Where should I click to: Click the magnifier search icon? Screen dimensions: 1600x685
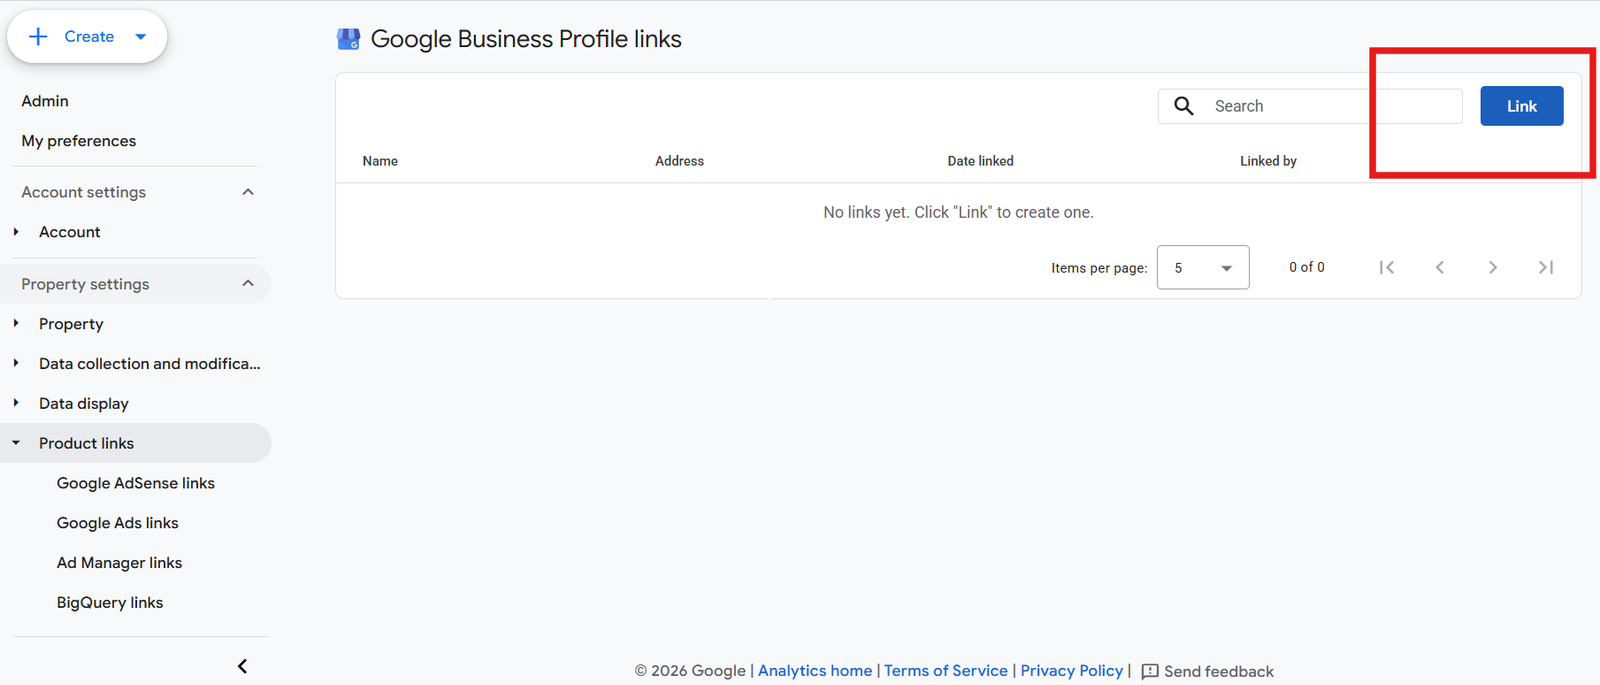click(1184, 106)
